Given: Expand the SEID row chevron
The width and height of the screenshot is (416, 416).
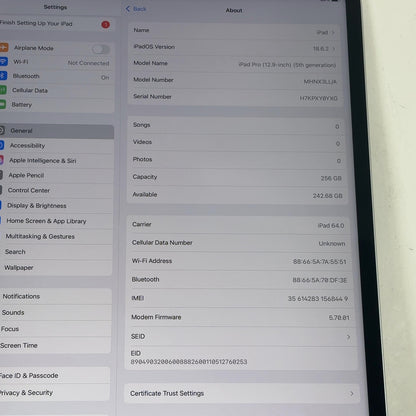Looking at the screenshot, I should point(348,337).
